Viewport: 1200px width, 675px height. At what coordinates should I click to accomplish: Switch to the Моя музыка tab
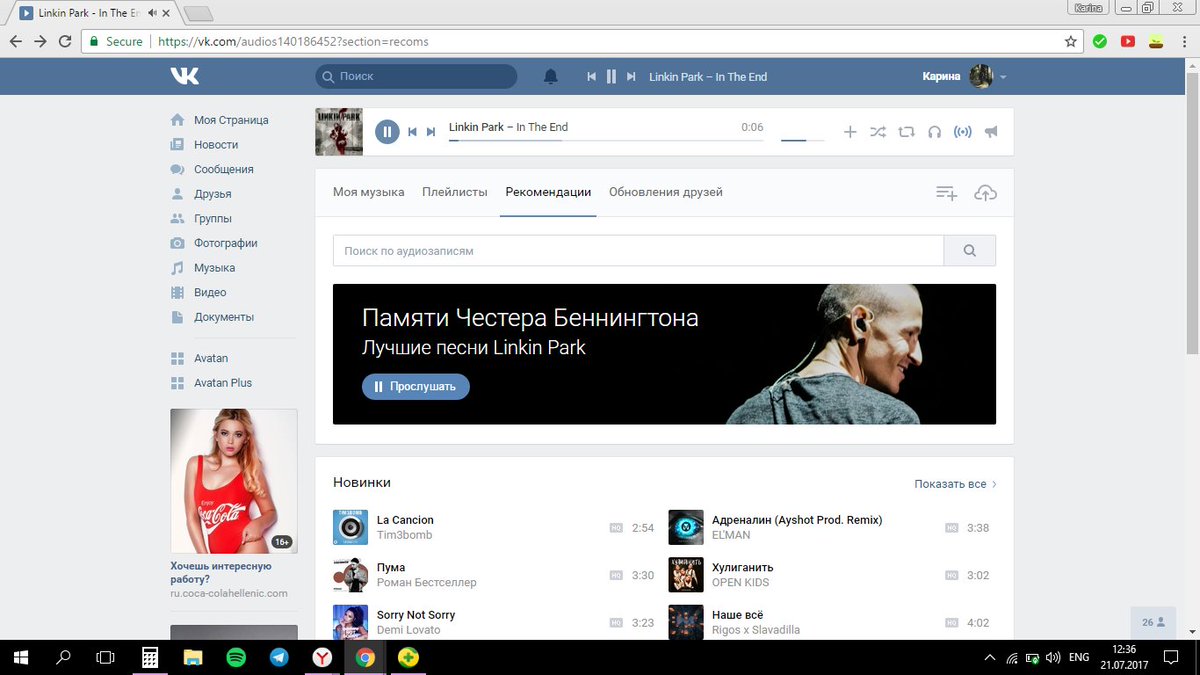[x=369, y=192]
